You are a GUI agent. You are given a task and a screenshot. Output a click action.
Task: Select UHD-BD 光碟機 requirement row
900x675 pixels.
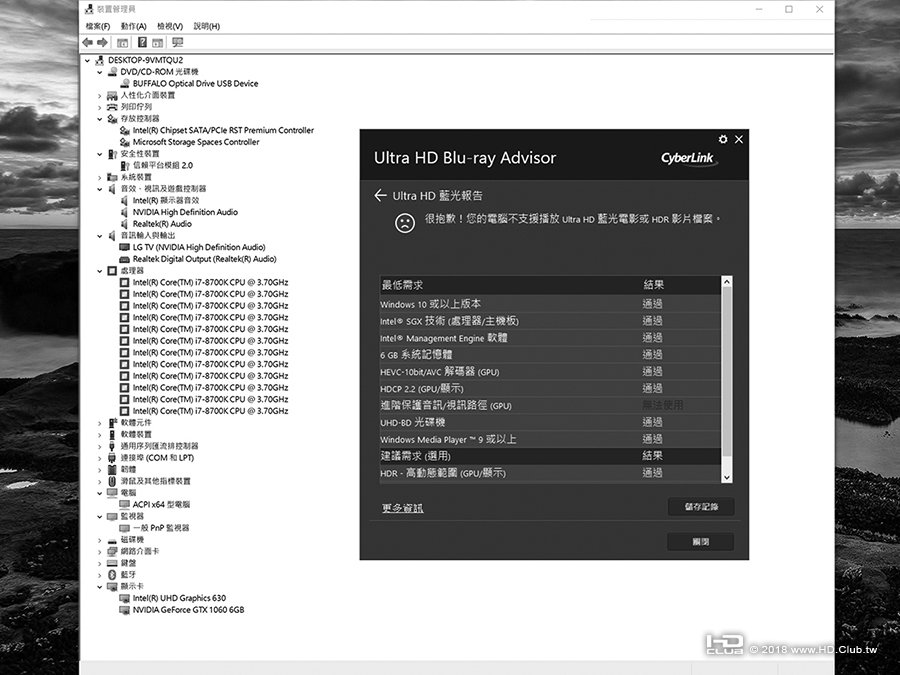(550, 422)
